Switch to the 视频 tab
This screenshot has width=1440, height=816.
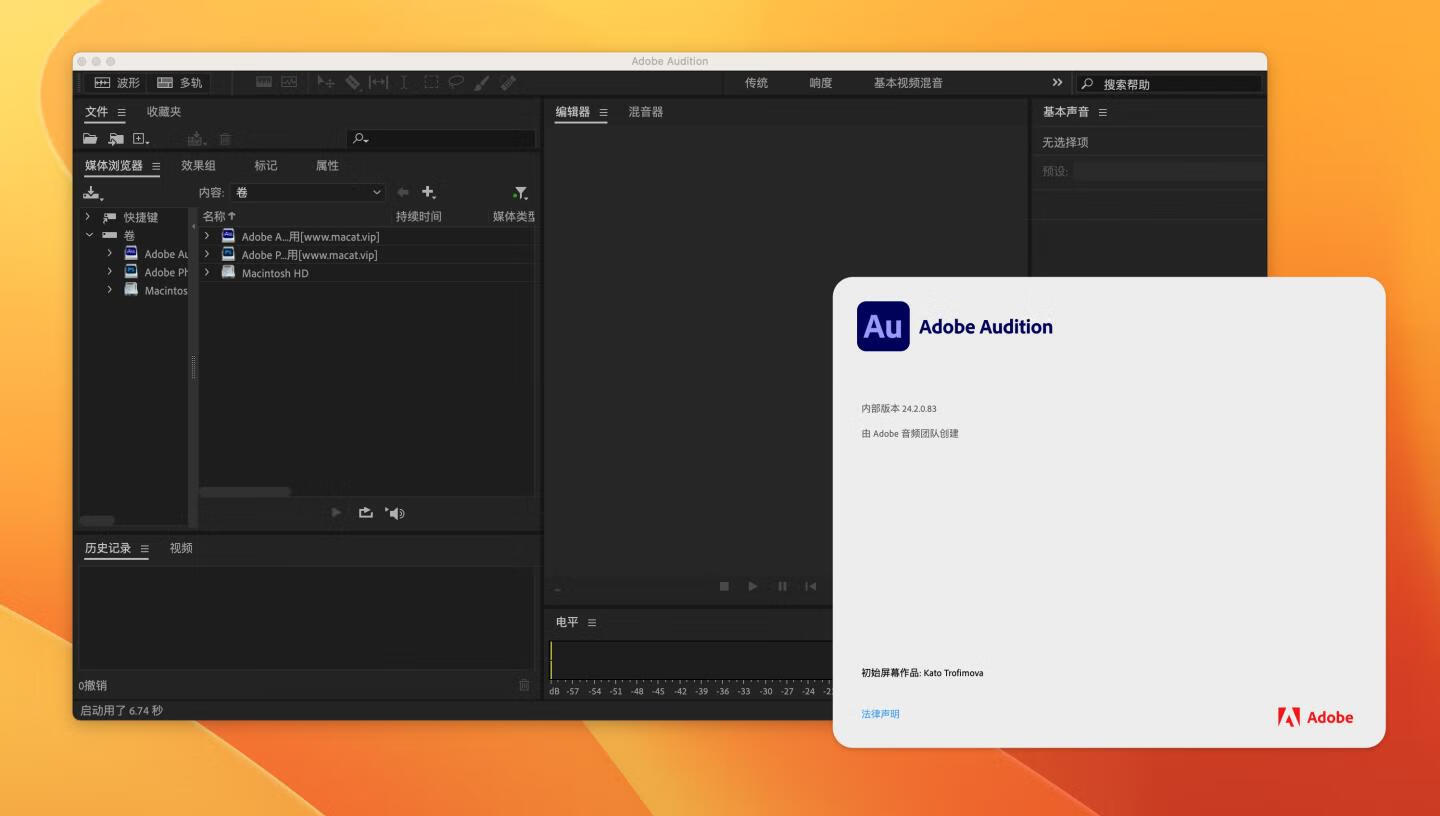pyautogui.click(x=181, y=548)
